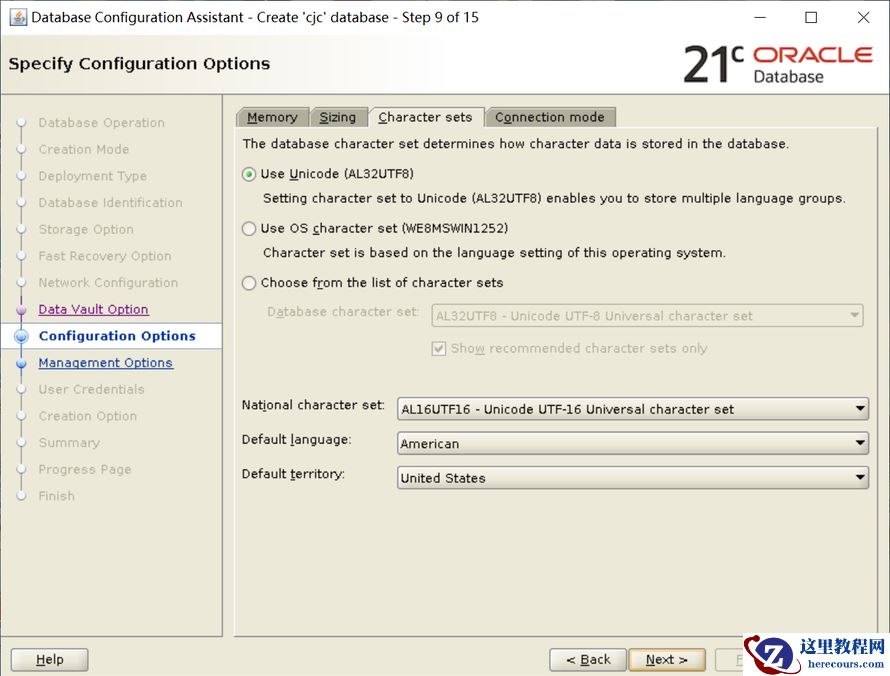Click the Storage Option step label
The height and width of the screenshot is (676, 890).
point(86,229)
